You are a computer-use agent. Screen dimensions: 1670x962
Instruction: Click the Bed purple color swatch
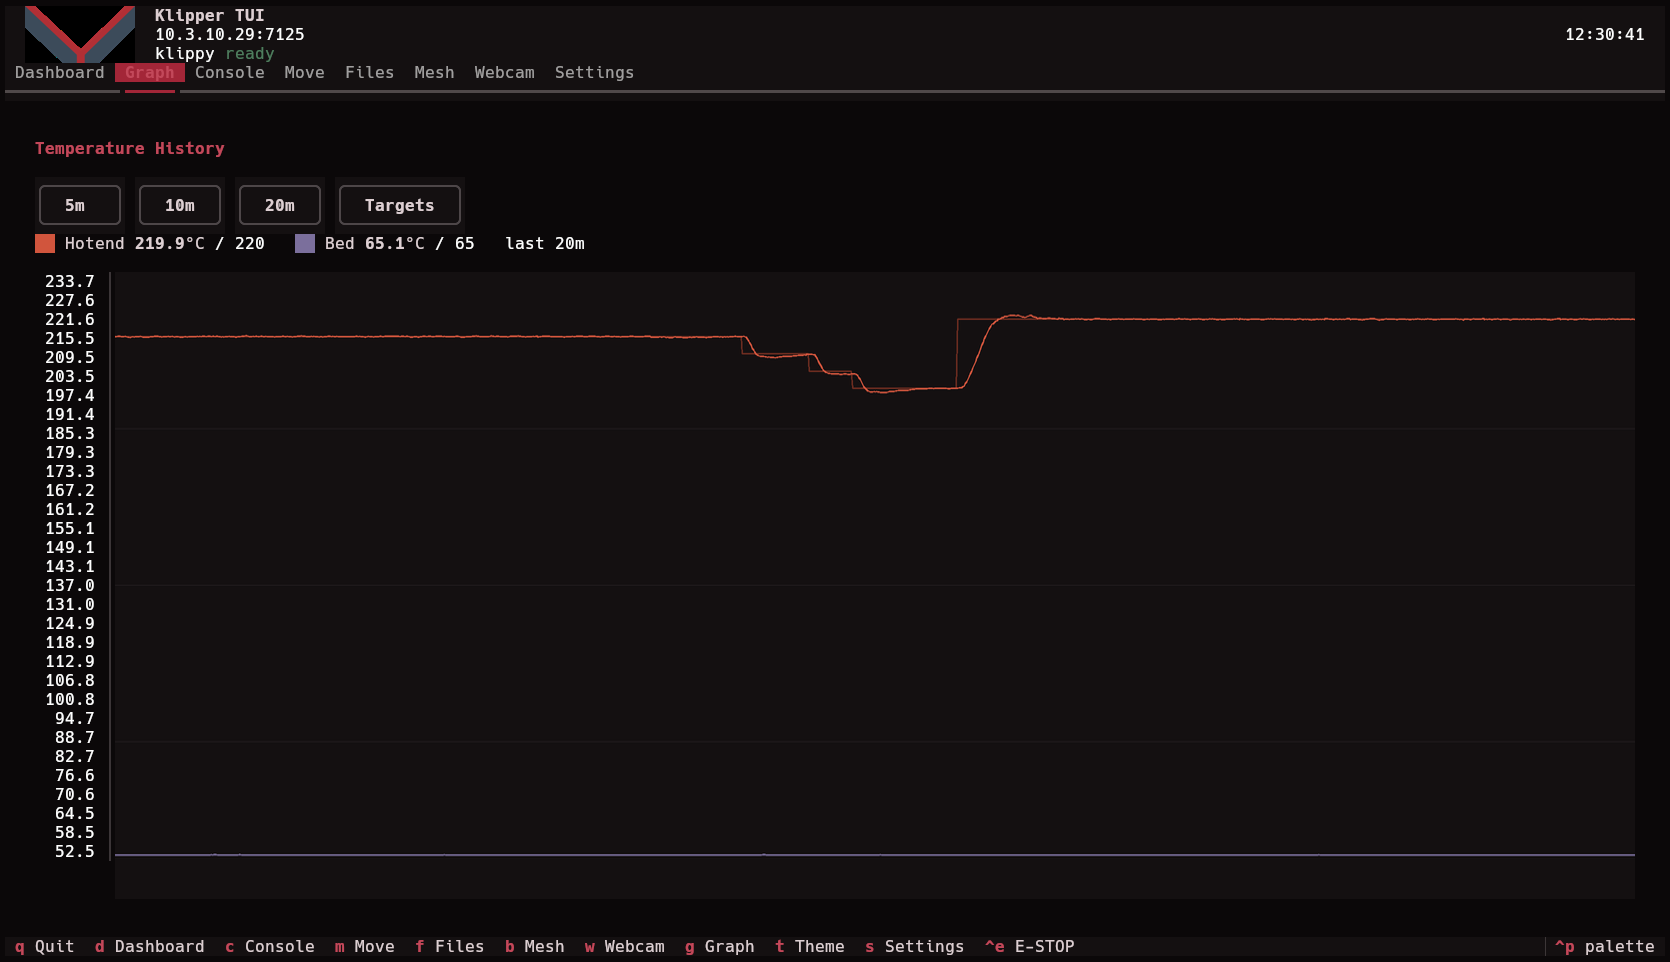(305, 243)
